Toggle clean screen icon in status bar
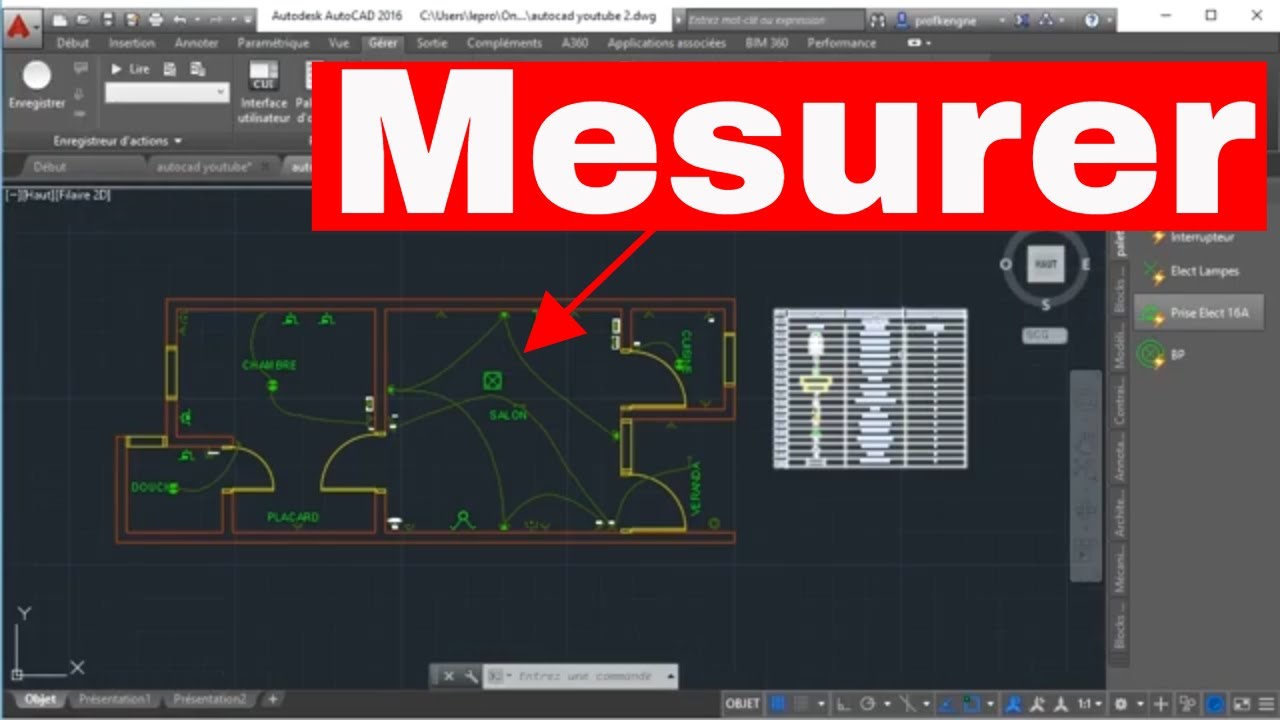The height and width of the screenshot is (720, 1280). click(x=1242, y=704)
